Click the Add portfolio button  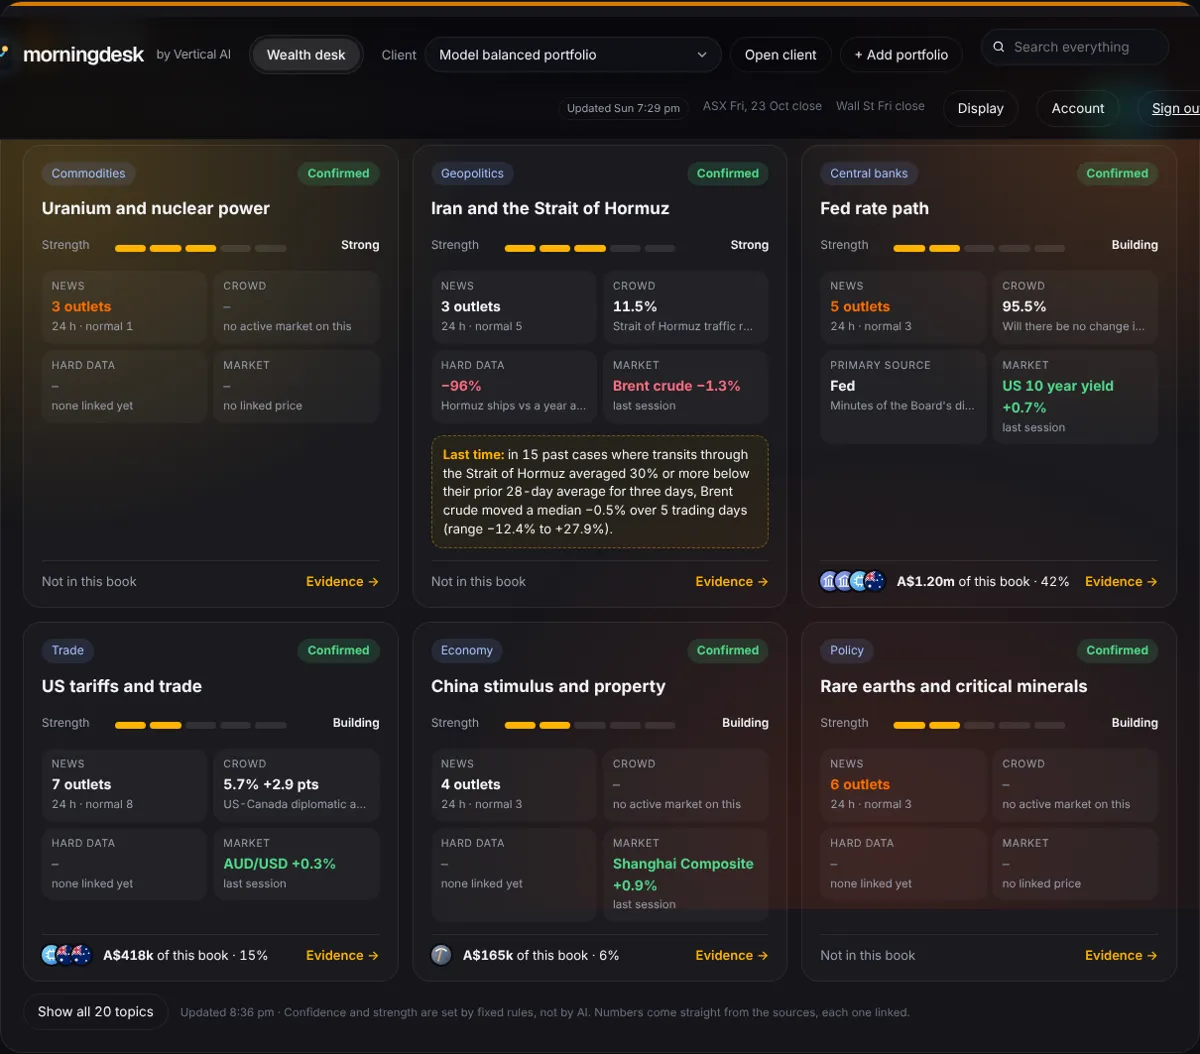[901, 55]
